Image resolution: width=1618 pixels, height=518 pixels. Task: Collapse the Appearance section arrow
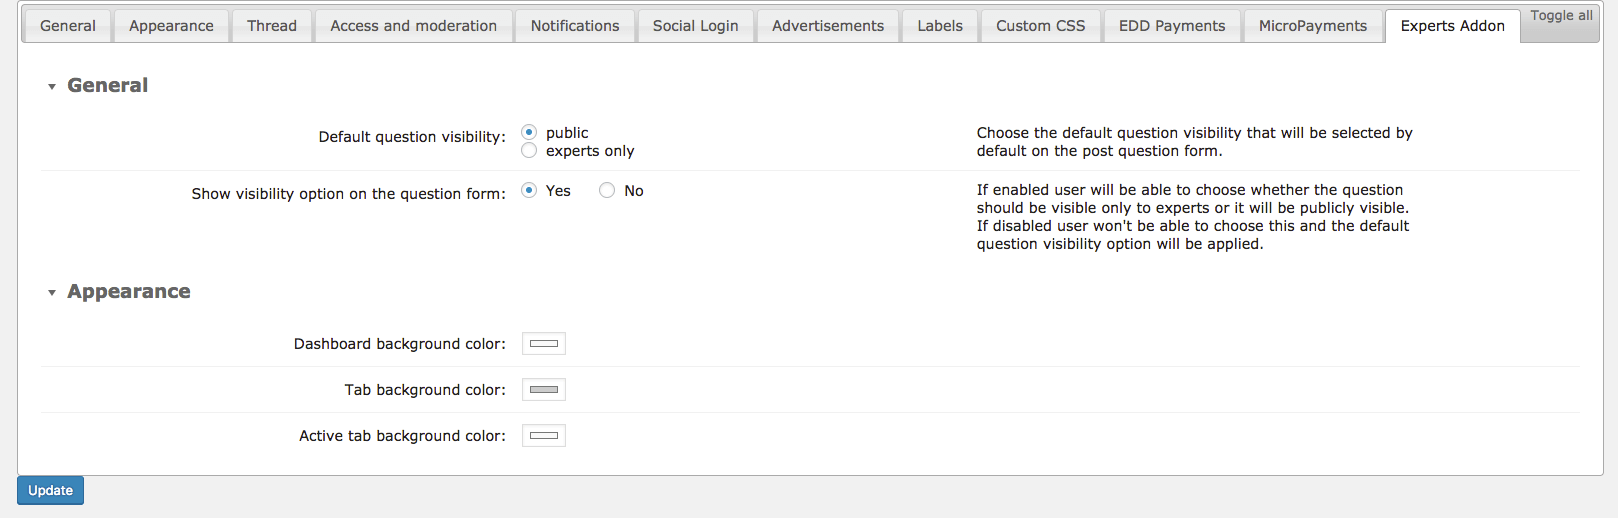[52, 293]
